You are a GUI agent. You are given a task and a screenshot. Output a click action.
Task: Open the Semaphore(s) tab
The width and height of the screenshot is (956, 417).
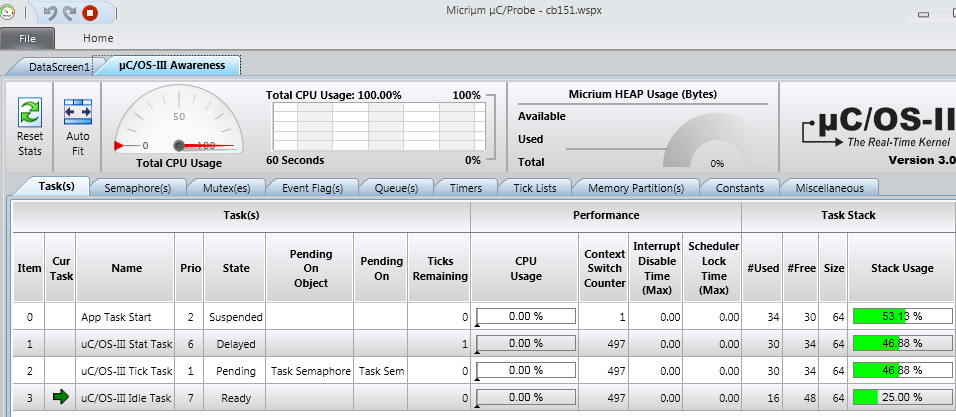(137, 188)
